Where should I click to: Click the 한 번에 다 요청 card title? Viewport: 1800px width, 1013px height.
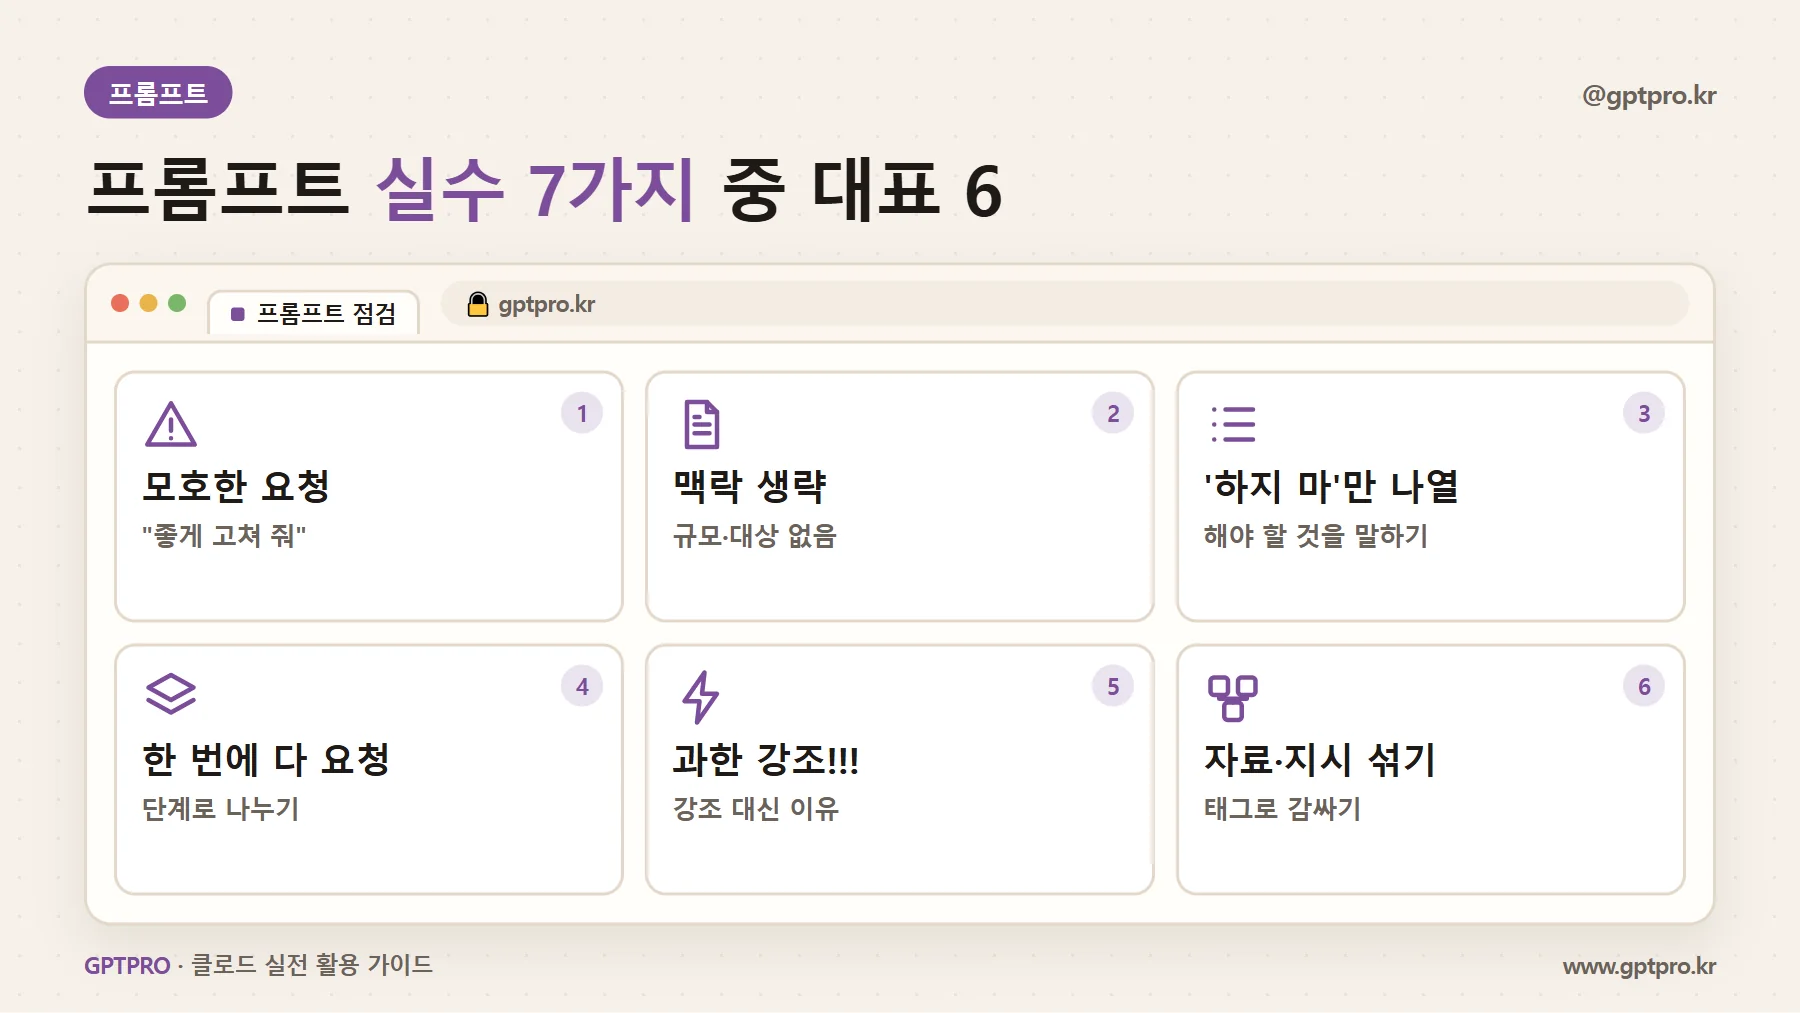point(266,760)
